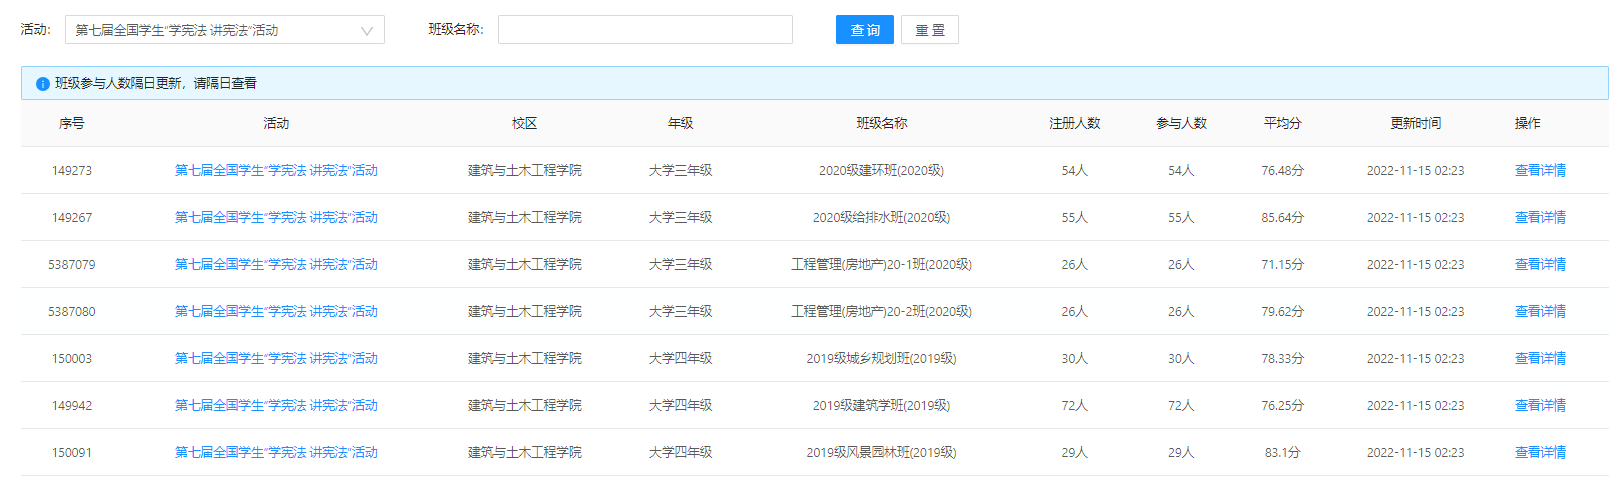Click activity link in row 150003

276,358
